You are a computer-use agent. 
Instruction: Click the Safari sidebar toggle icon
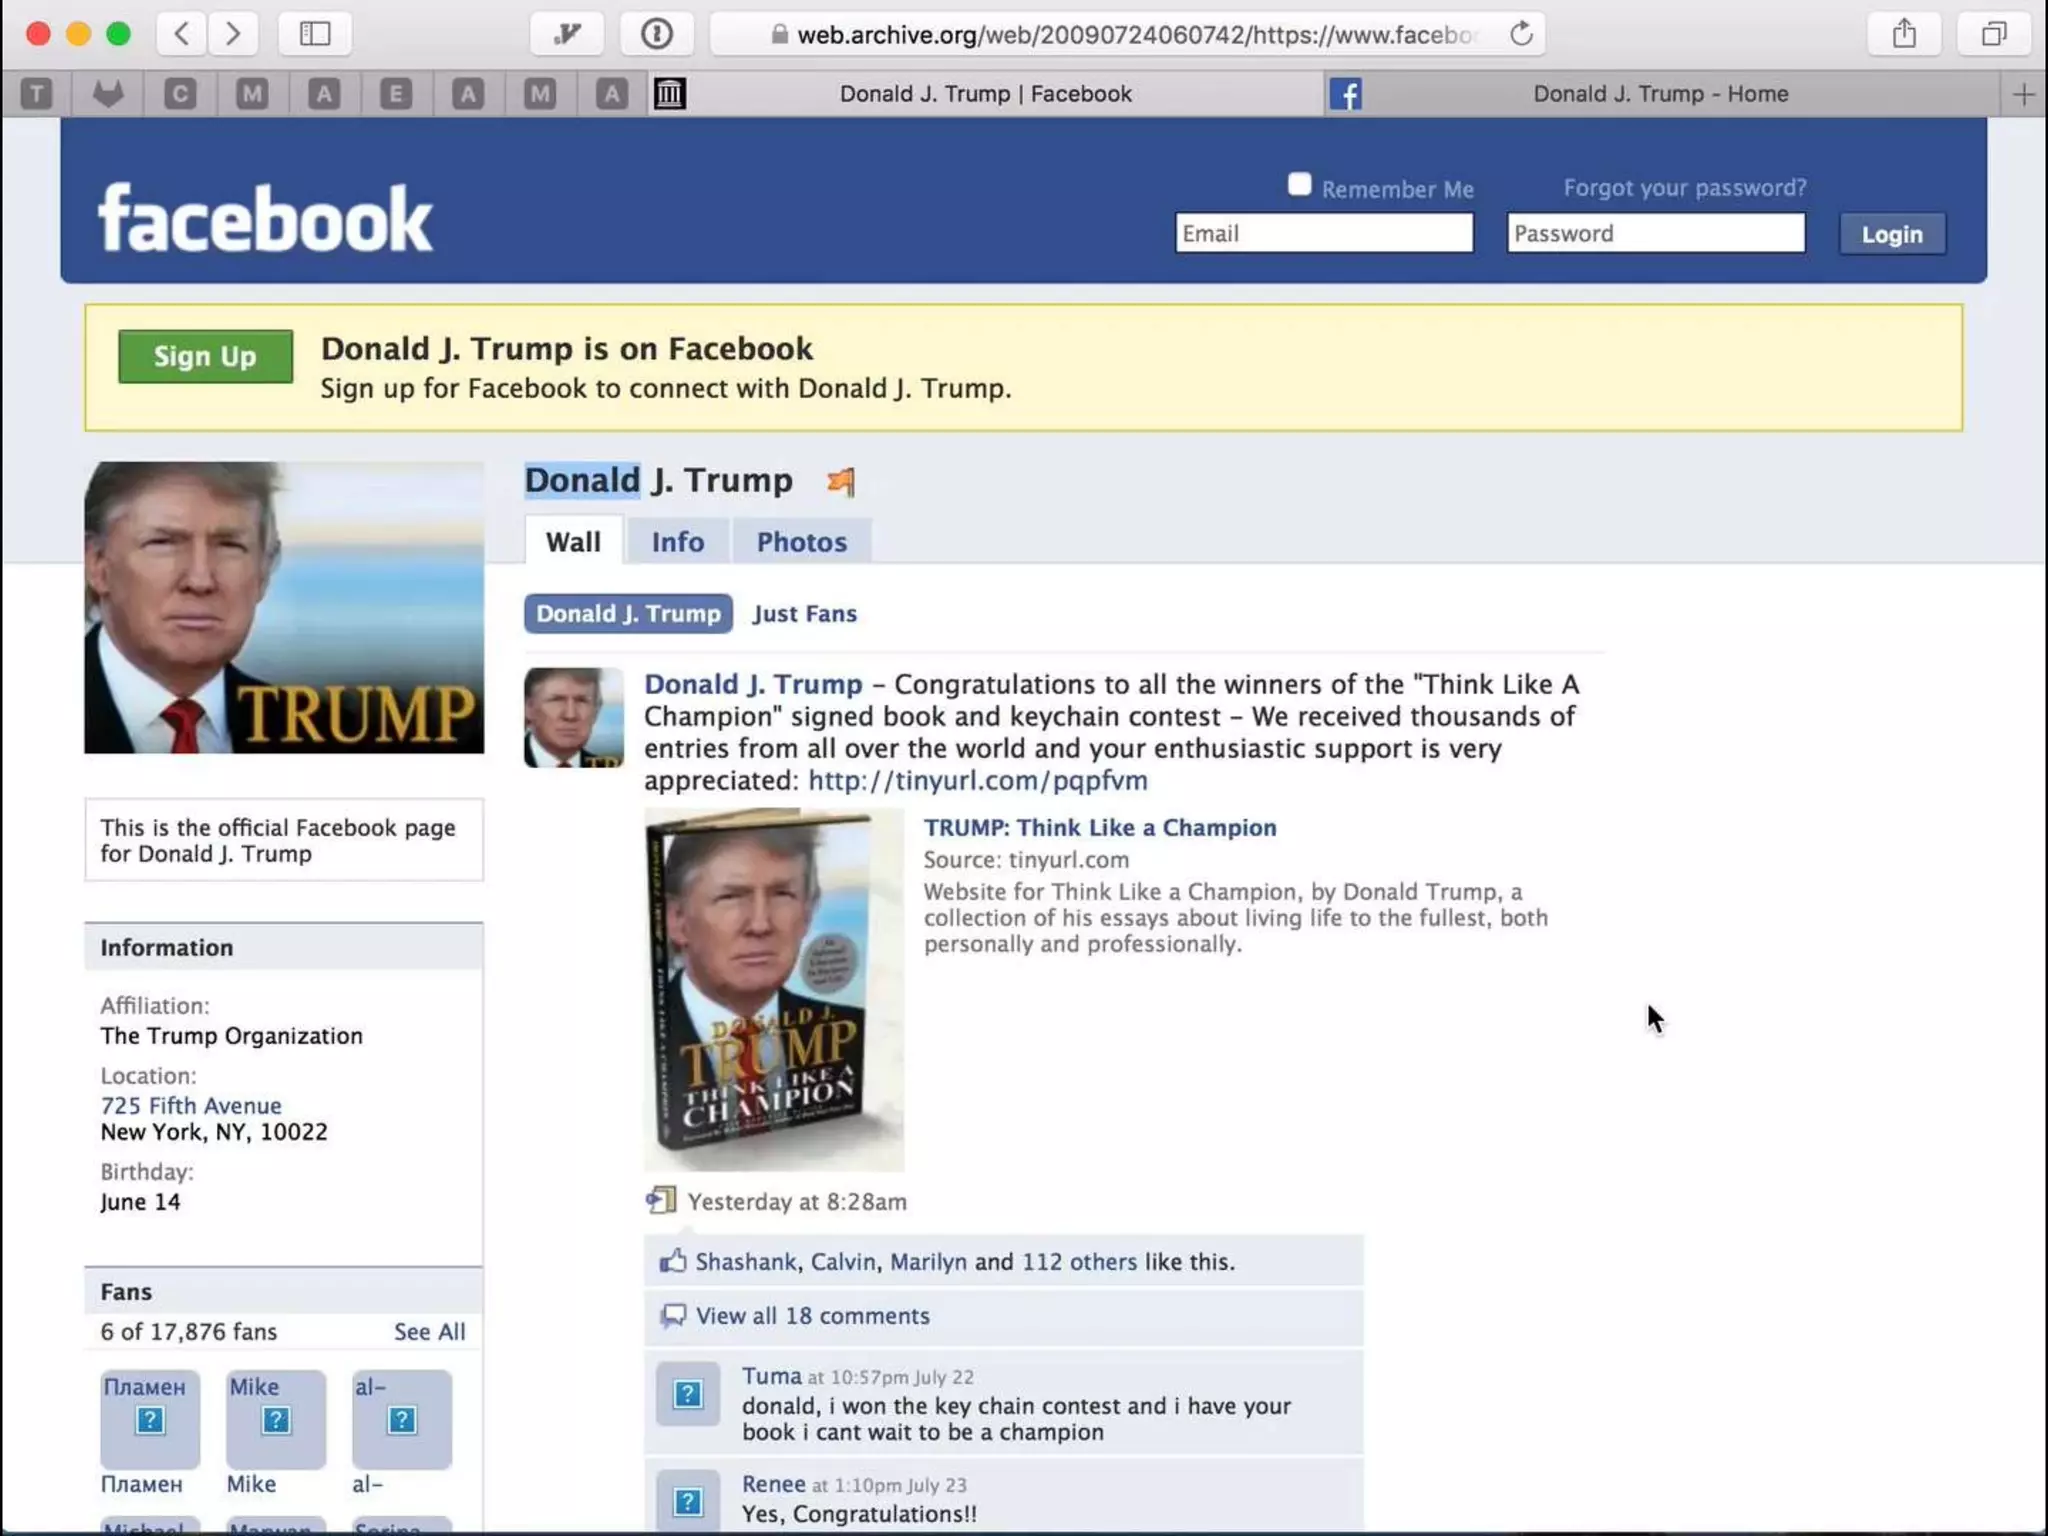315,34
